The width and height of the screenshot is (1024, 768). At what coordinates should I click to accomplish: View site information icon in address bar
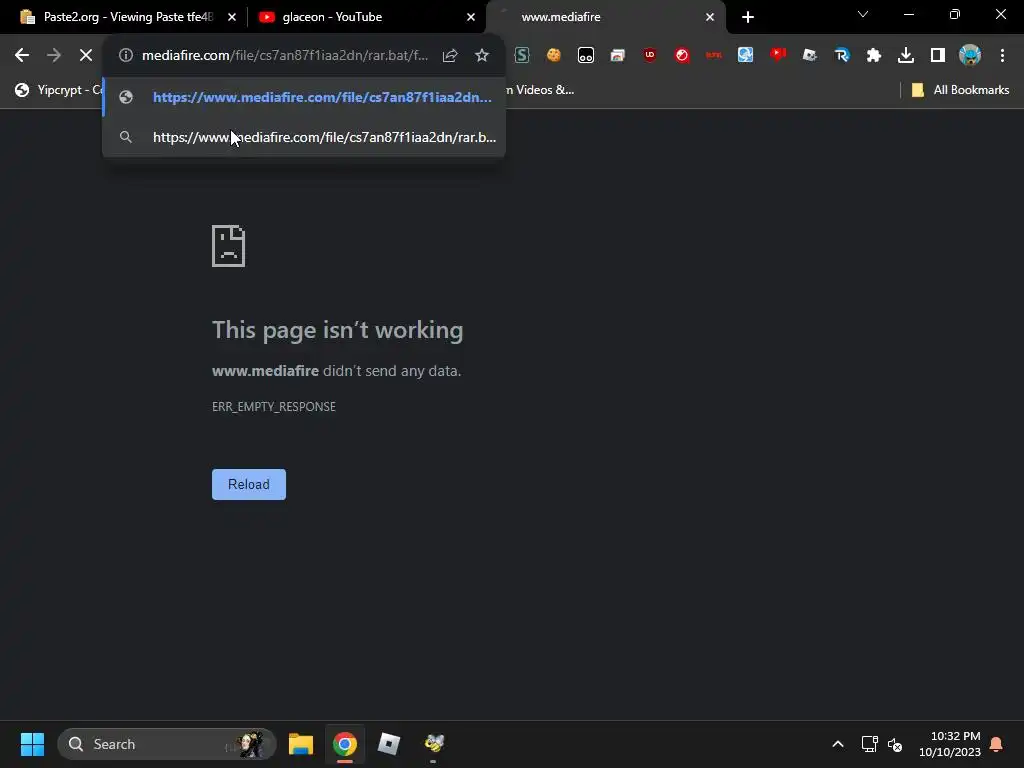[x=126, y=56]
